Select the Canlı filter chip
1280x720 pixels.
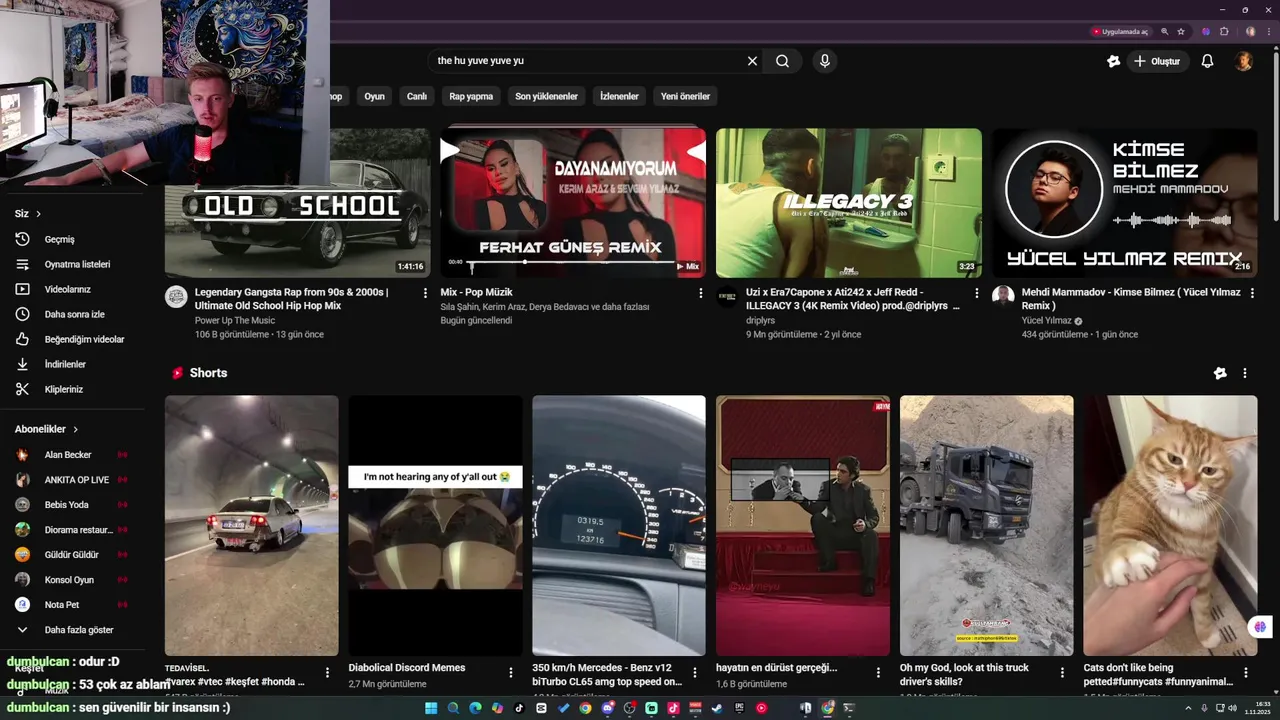(417, 96)
